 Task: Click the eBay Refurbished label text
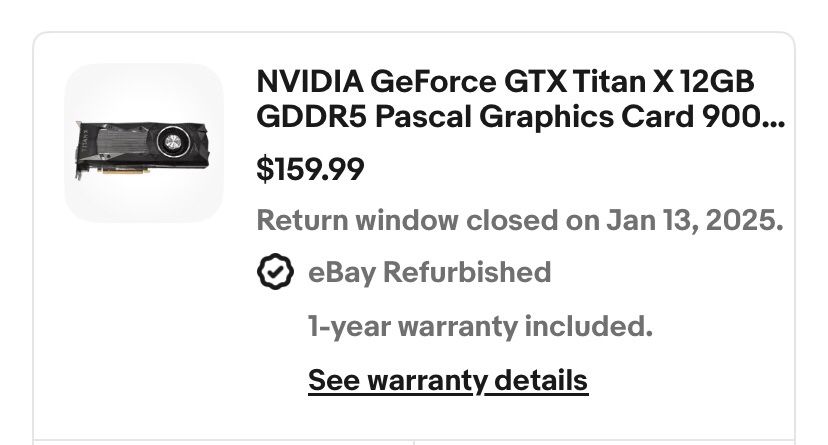click(429, 272)
